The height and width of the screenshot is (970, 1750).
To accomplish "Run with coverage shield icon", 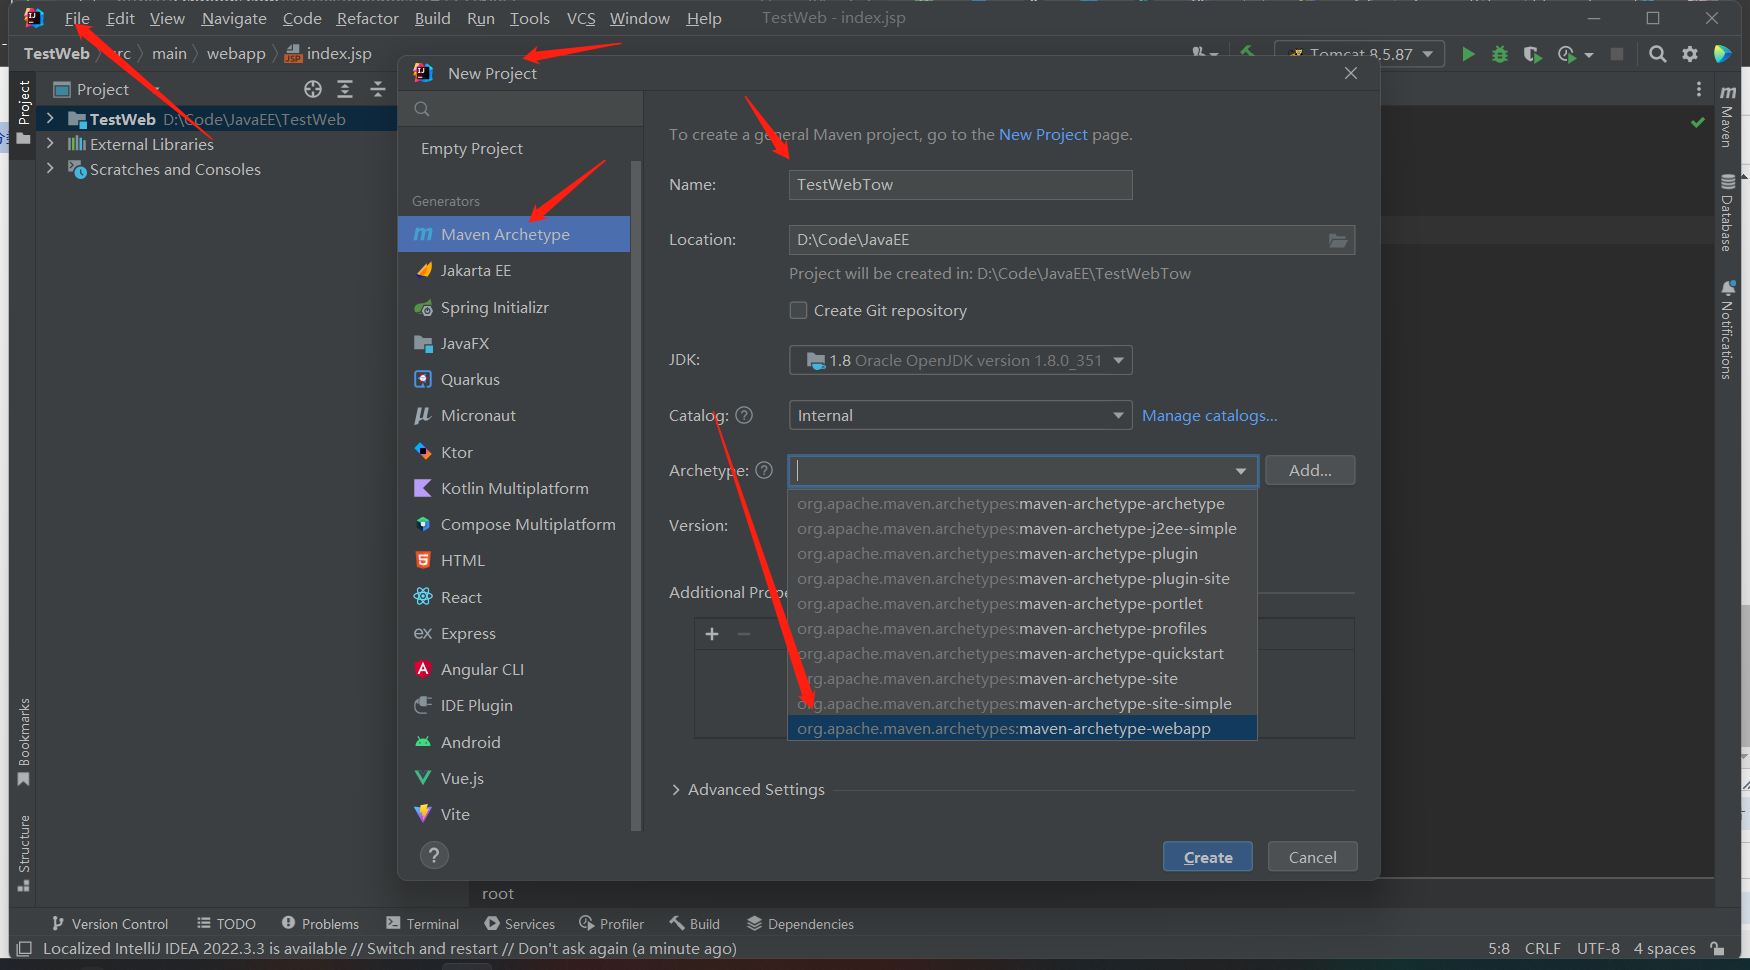I will click(x=1532, y=54).
